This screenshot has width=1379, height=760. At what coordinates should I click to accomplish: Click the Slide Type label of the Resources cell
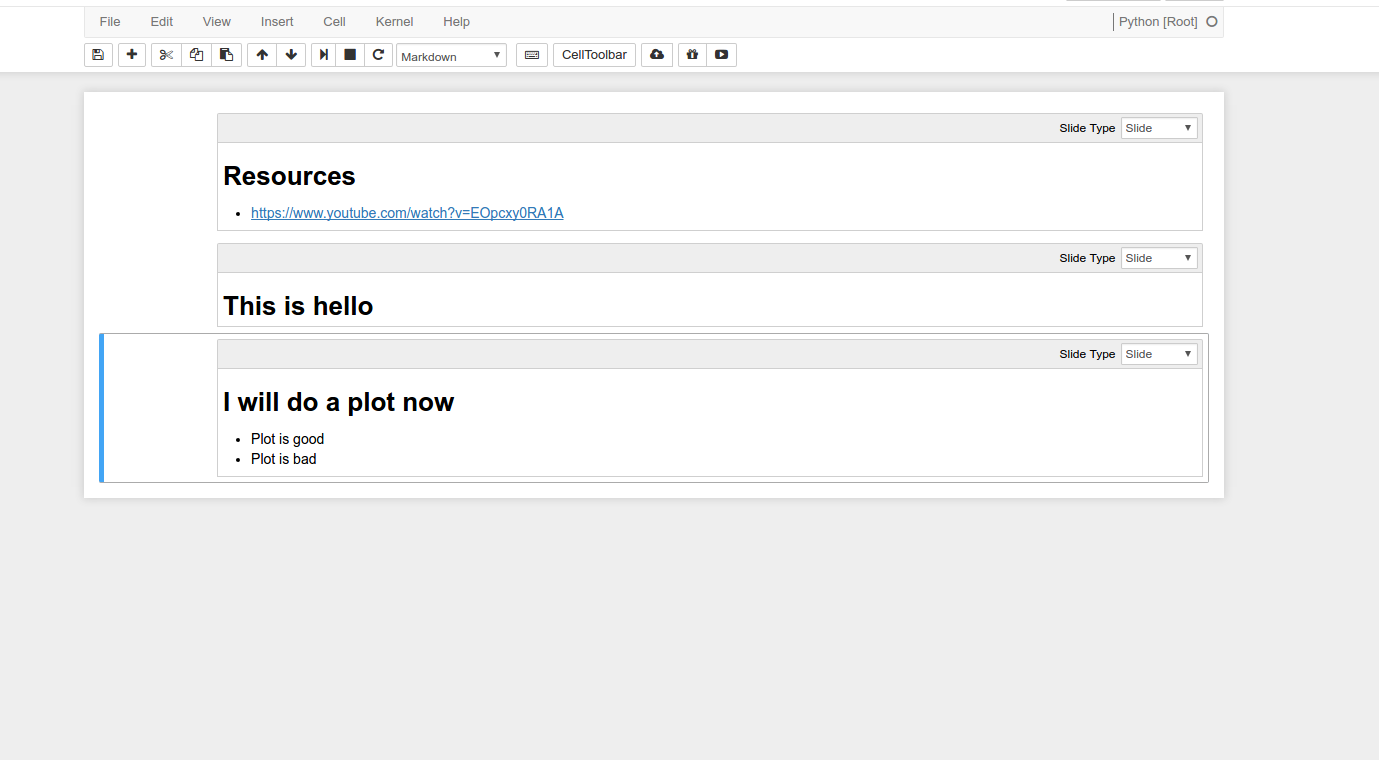[x=1087, y=128]
